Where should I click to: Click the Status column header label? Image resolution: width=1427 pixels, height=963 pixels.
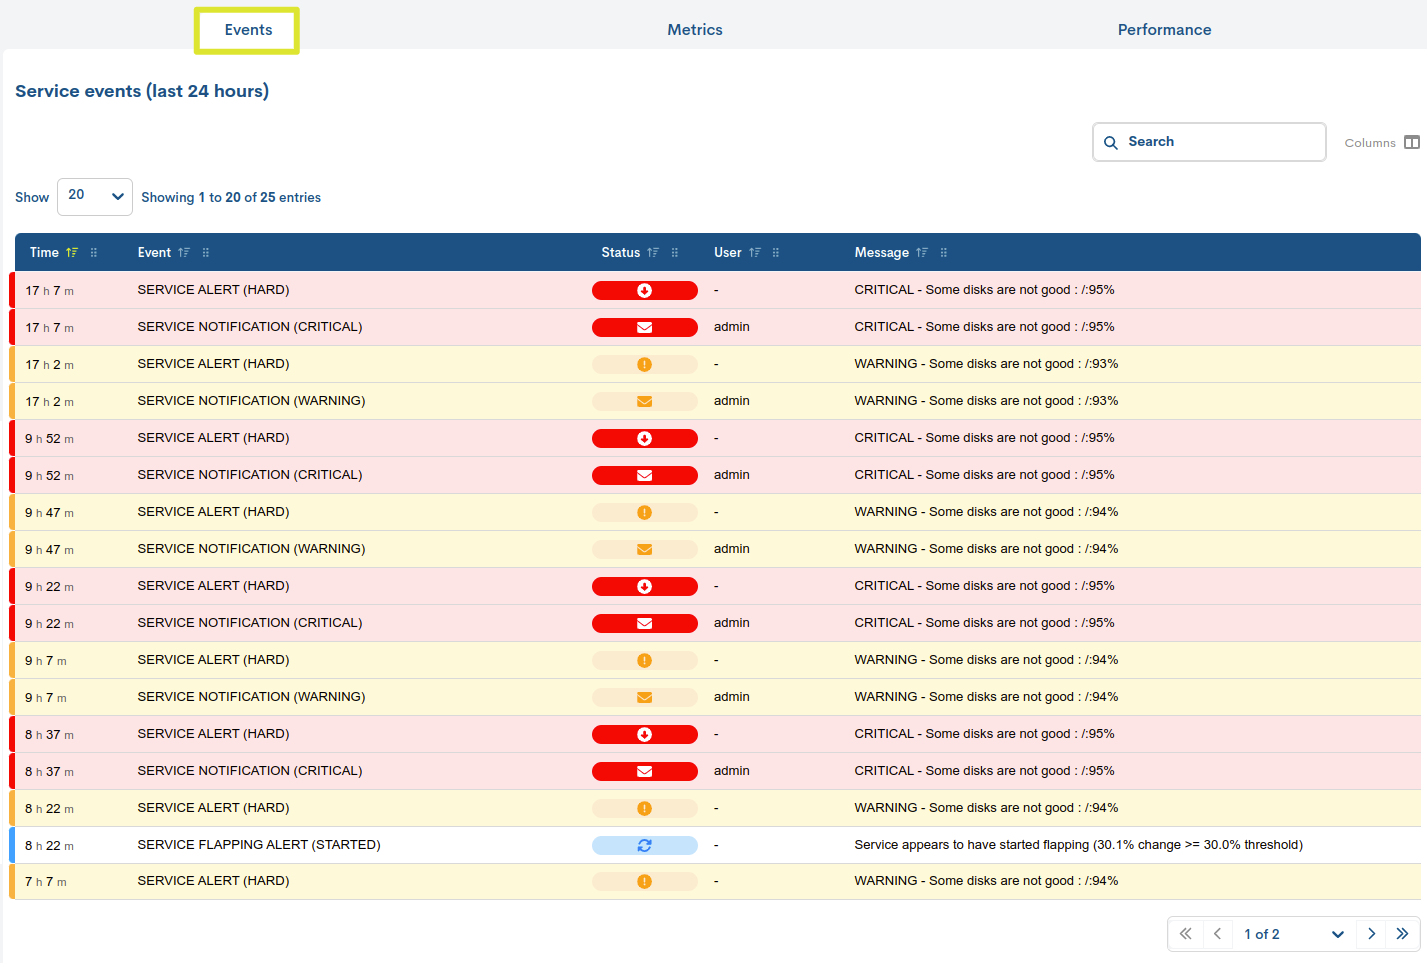pos(621,253)
